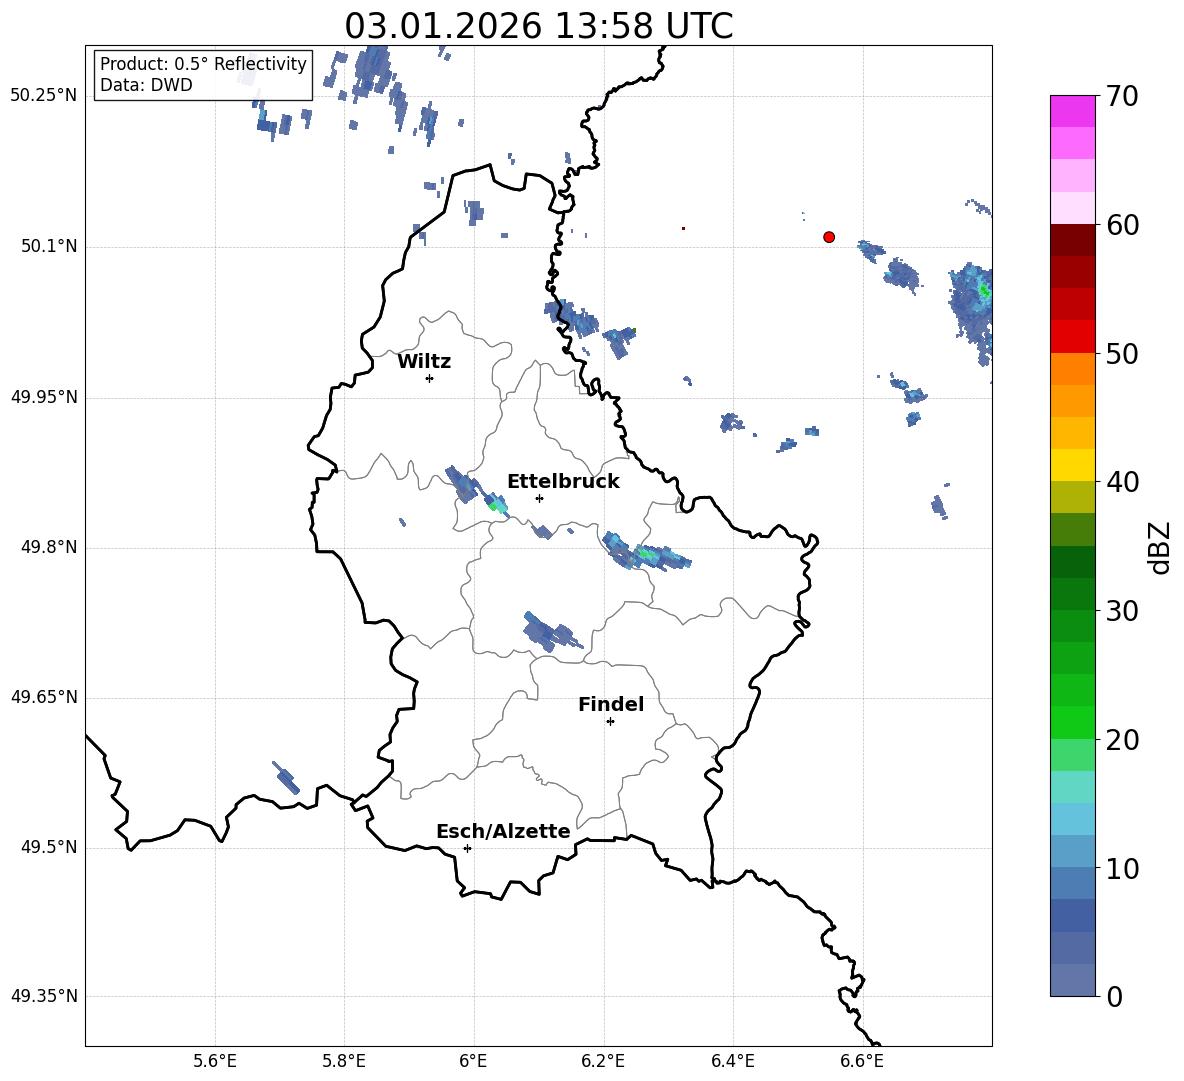Click the 49.5°N latitude label
Screen dimensions: 1184x1081
49,847
